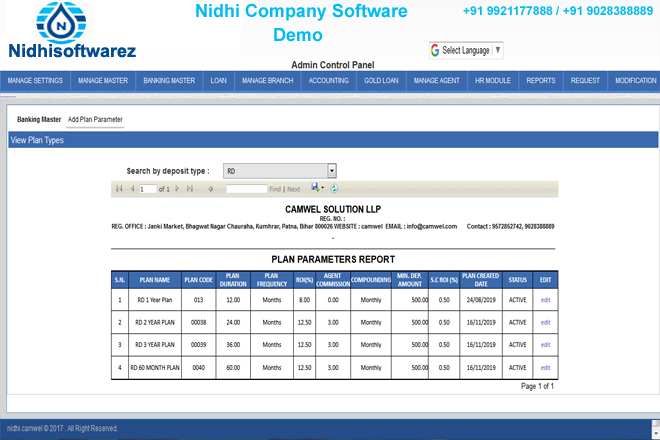Select plan code 0040 cell
660x440 pixels.
point(199,368)
